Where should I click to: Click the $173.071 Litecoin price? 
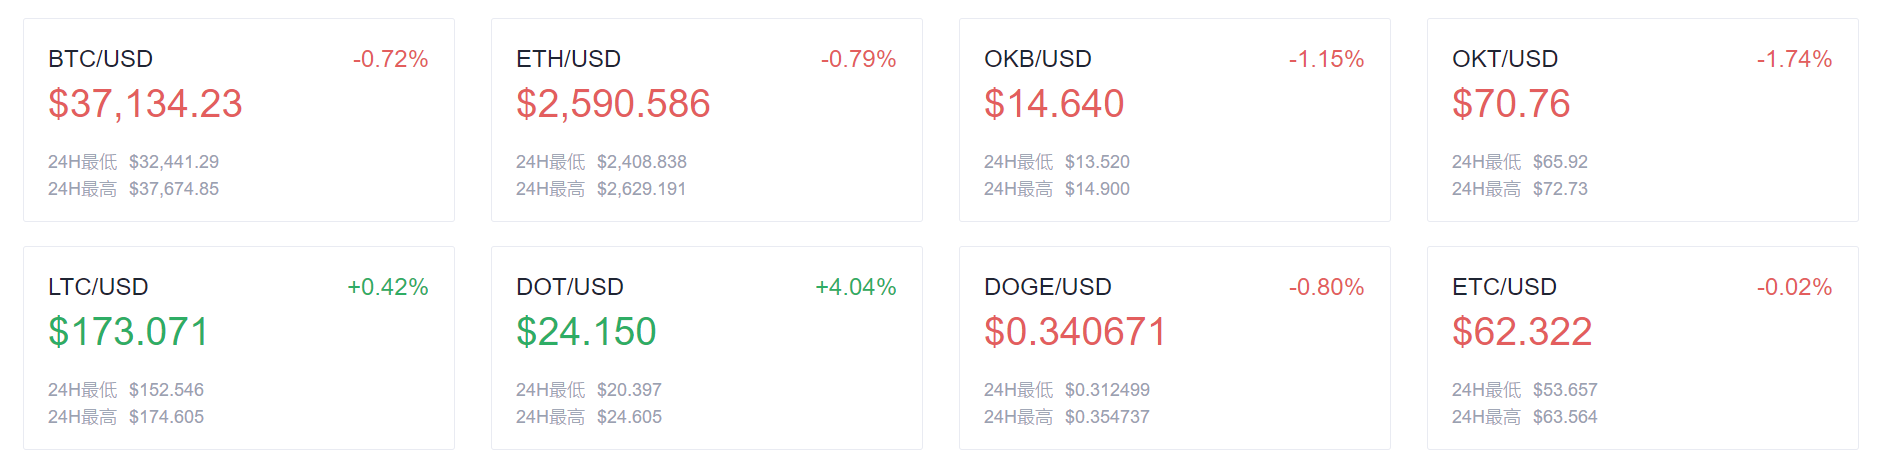[129, 332]
